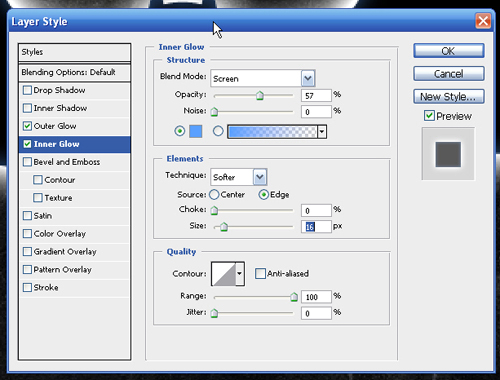500x380 pixels.
Task: Click the Cancel button
Action: pos(449,73)
